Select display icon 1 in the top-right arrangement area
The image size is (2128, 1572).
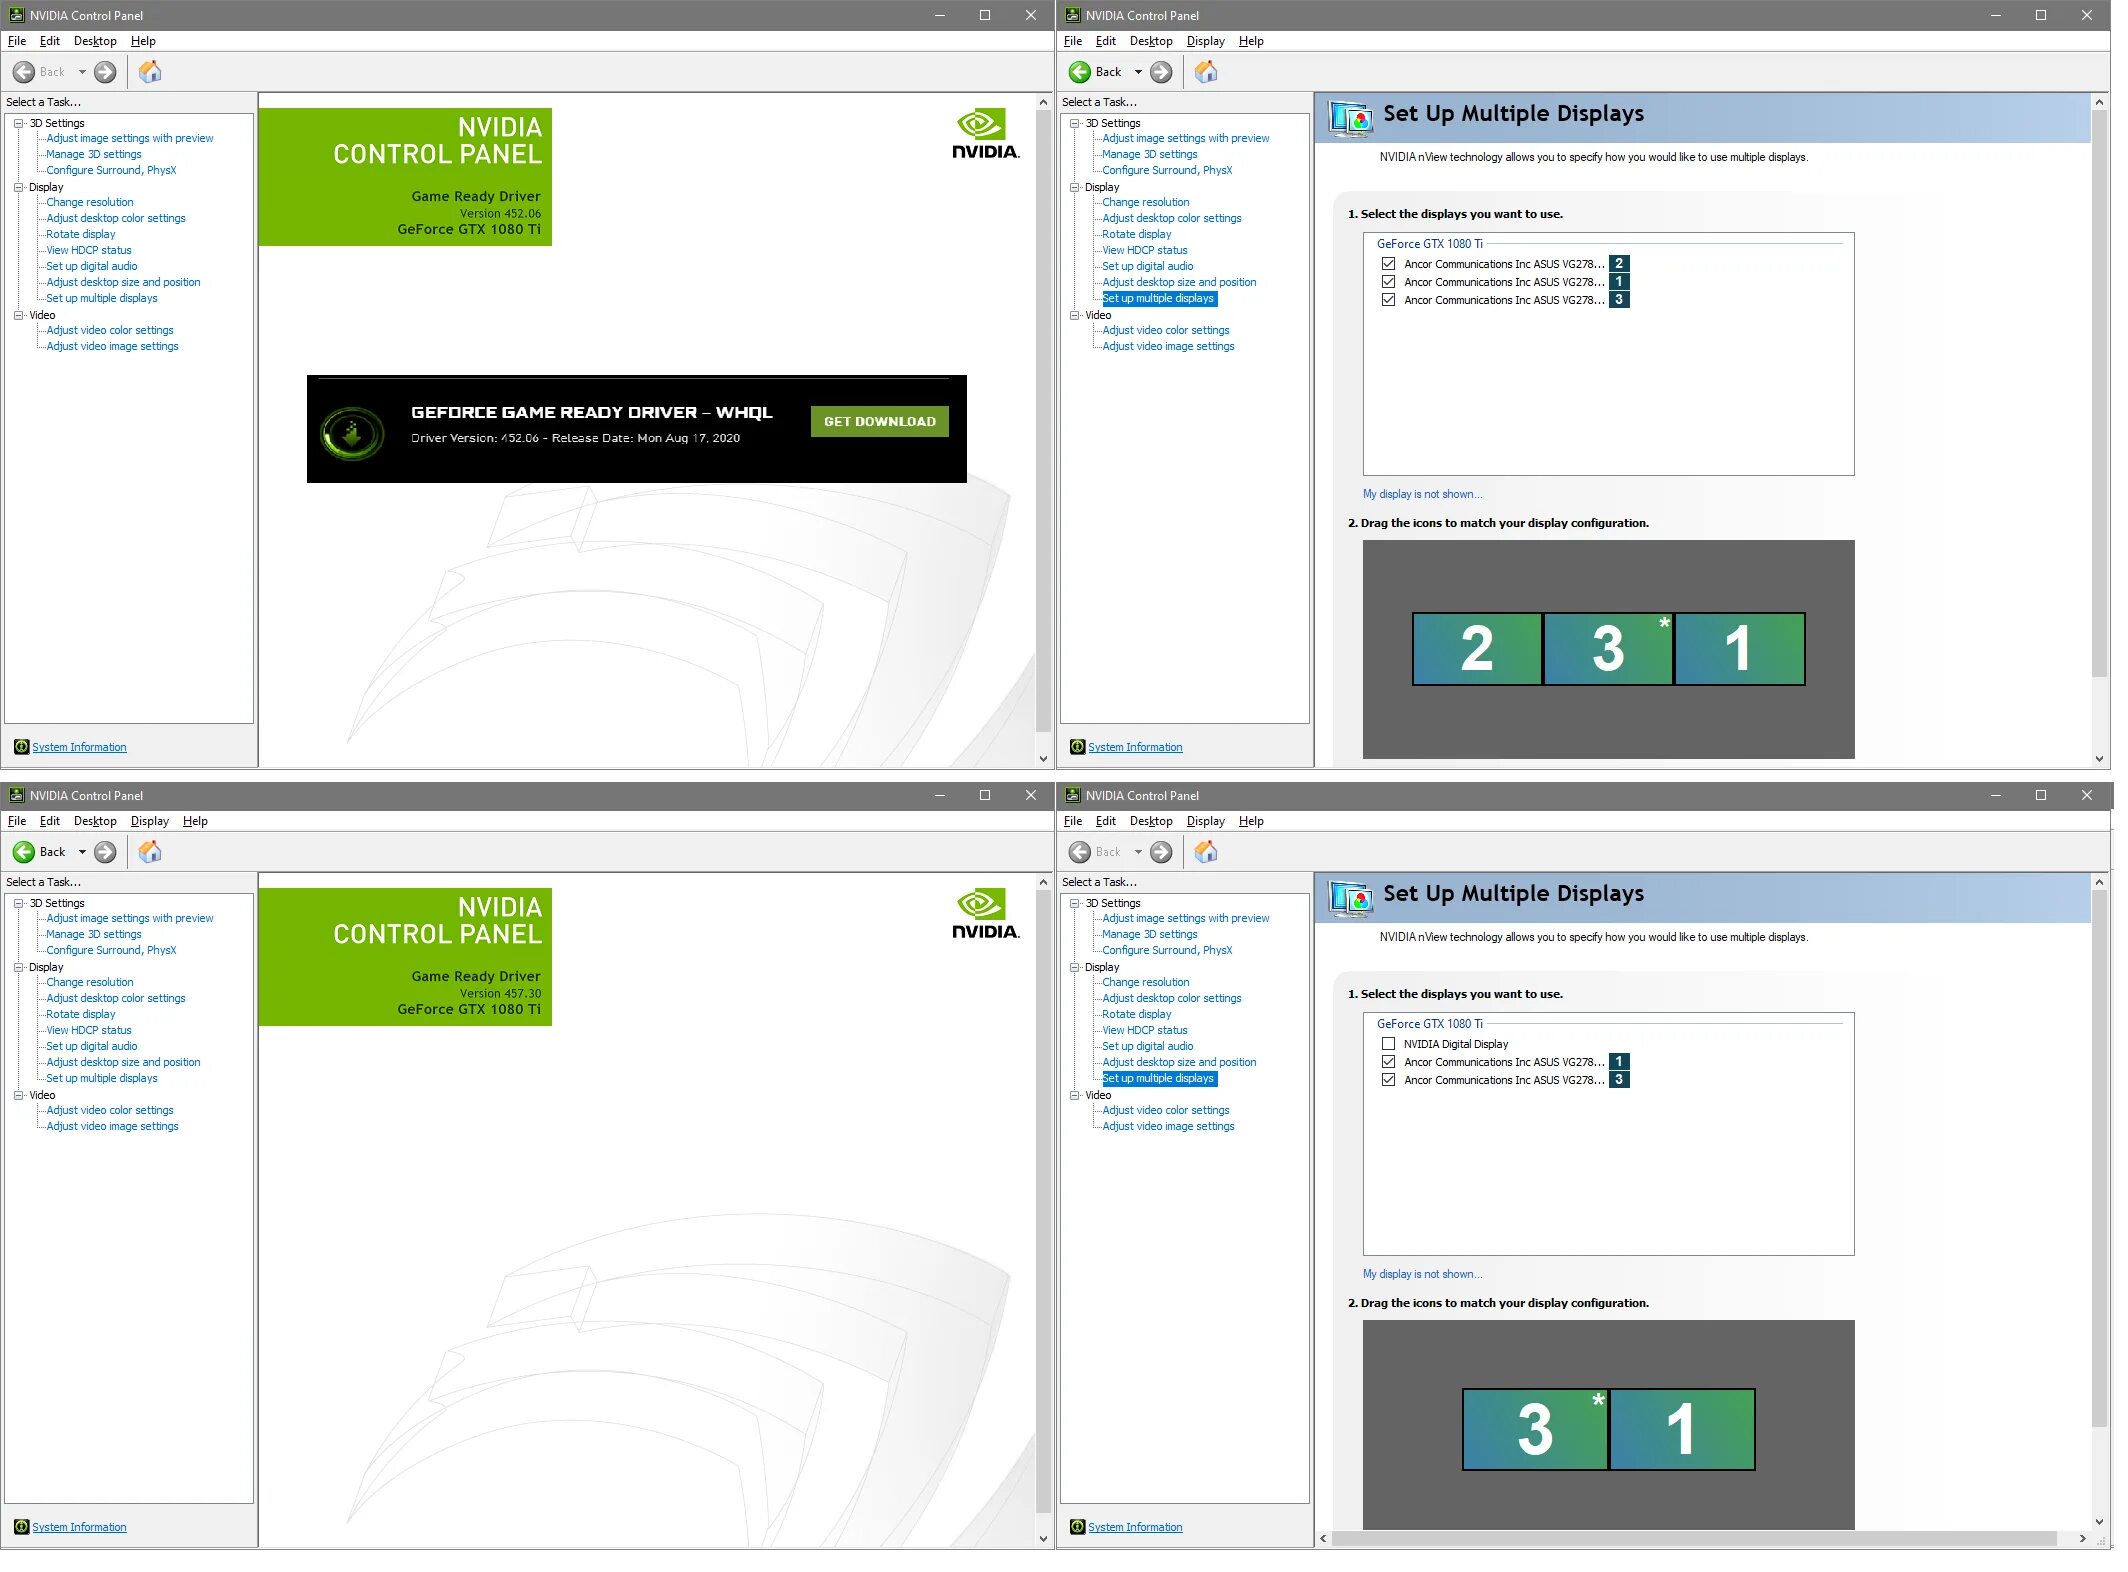1740,649
